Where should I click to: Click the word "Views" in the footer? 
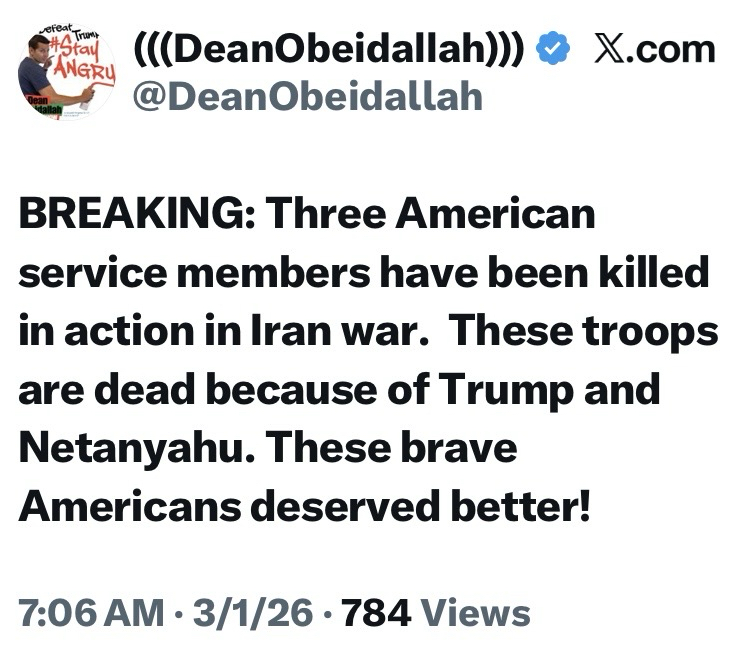[x=474, y=611]
